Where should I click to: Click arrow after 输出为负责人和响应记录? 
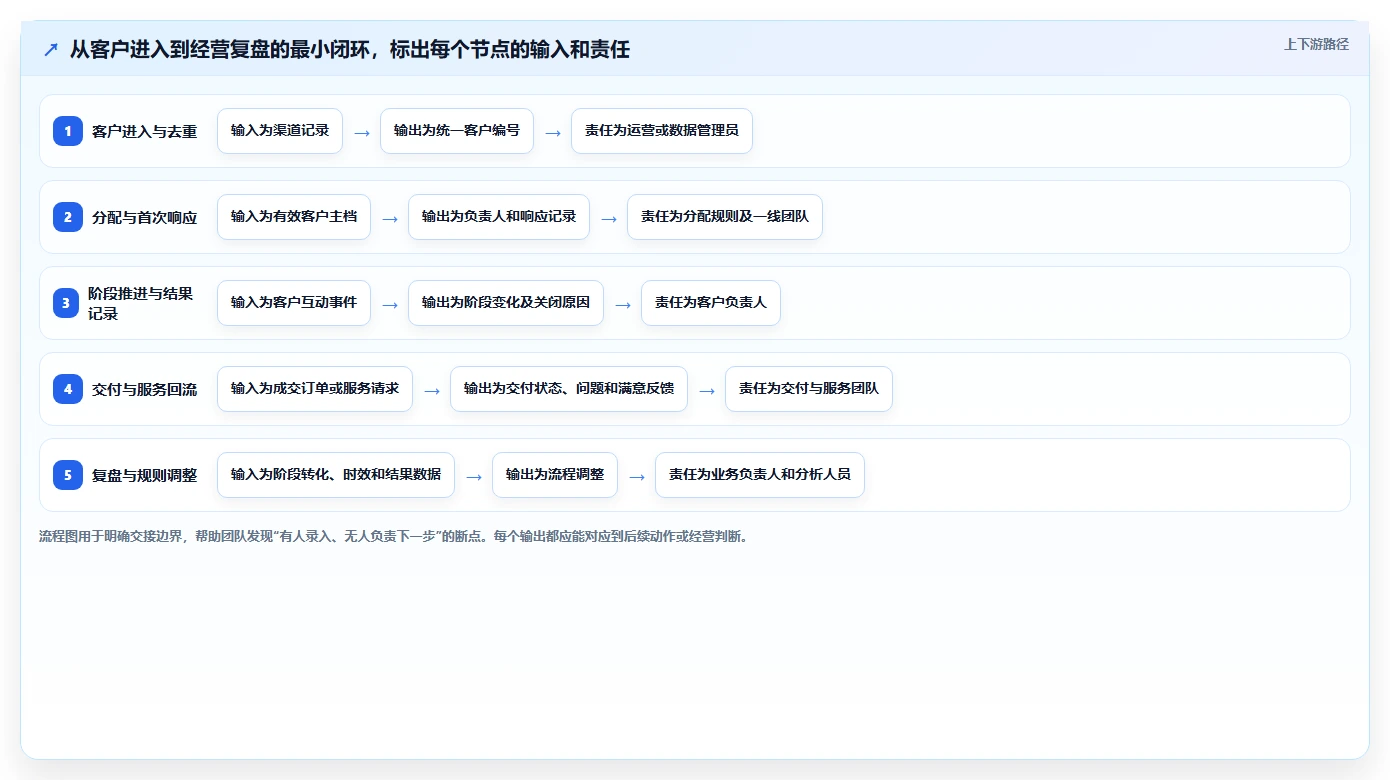(609, 218)
